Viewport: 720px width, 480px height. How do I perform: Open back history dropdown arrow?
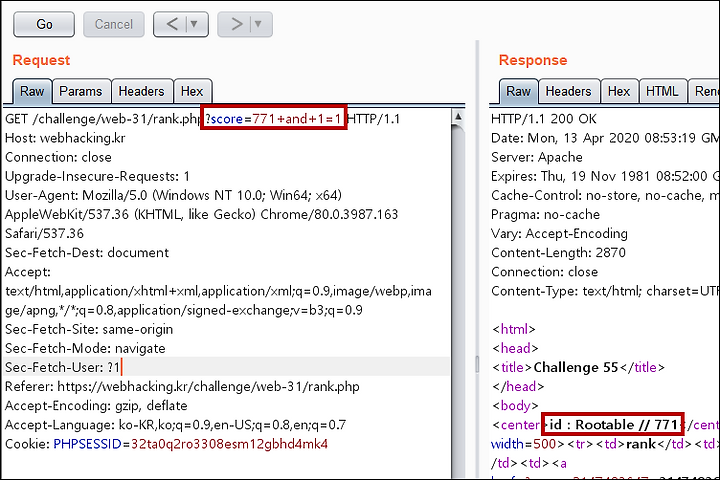coord(195,24)
